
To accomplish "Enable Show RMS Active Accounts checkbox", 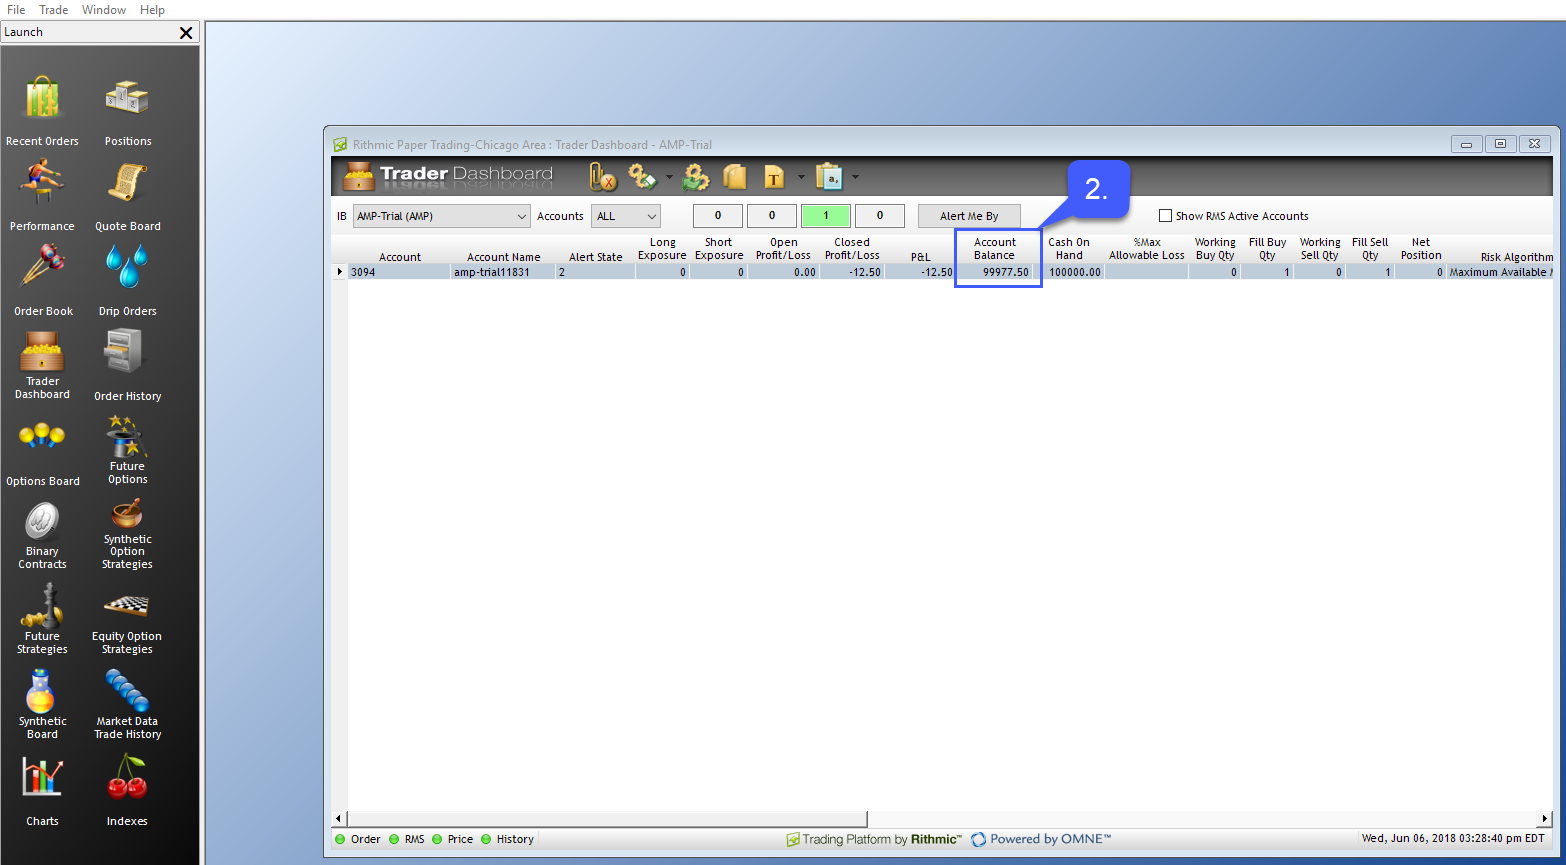I will pyautogui.click(x=1165, y=216).
